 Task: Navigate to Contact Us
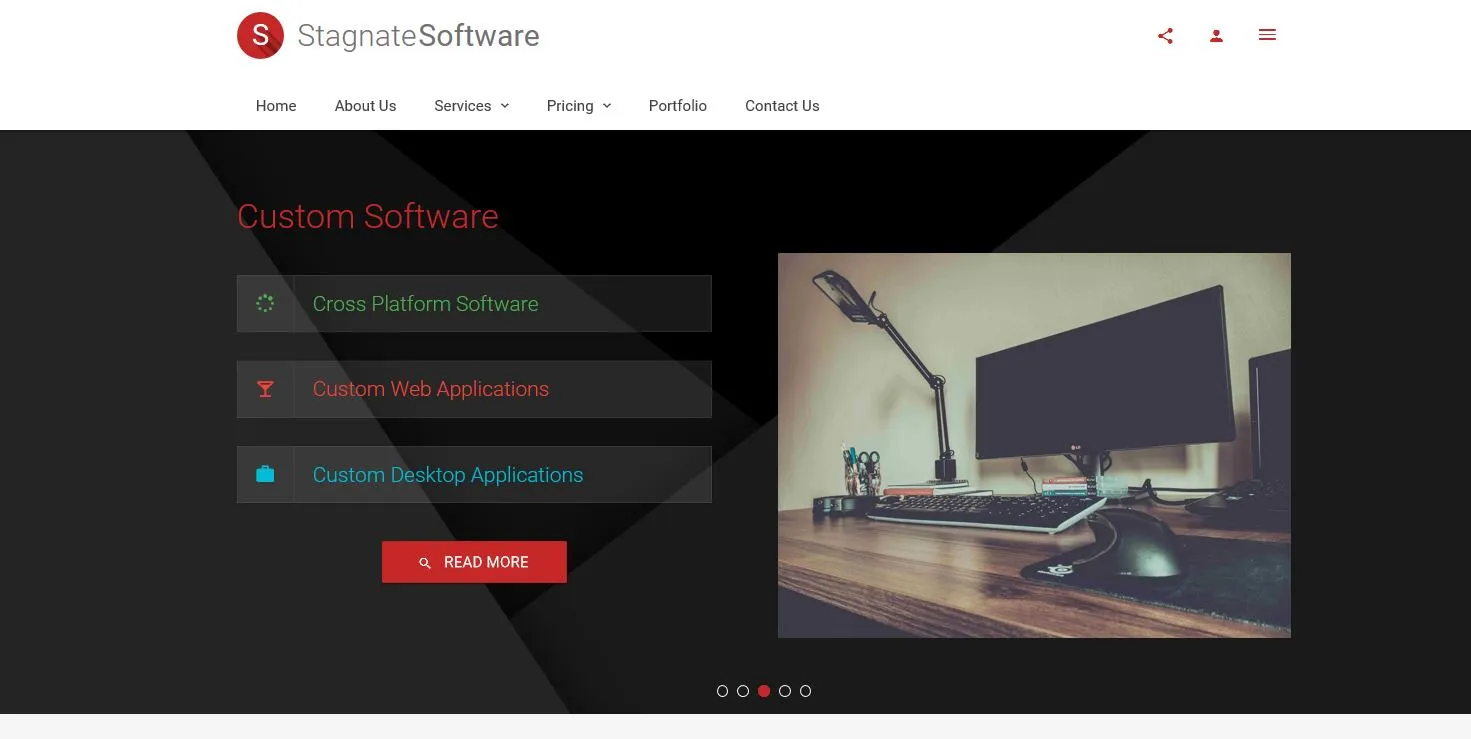782,106
